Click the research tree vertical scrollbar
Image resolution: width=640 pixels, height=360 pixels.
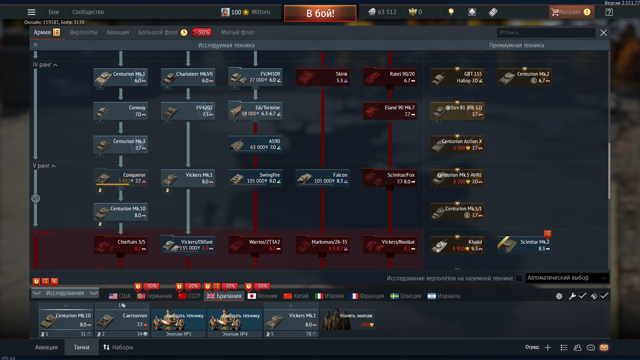609,171
